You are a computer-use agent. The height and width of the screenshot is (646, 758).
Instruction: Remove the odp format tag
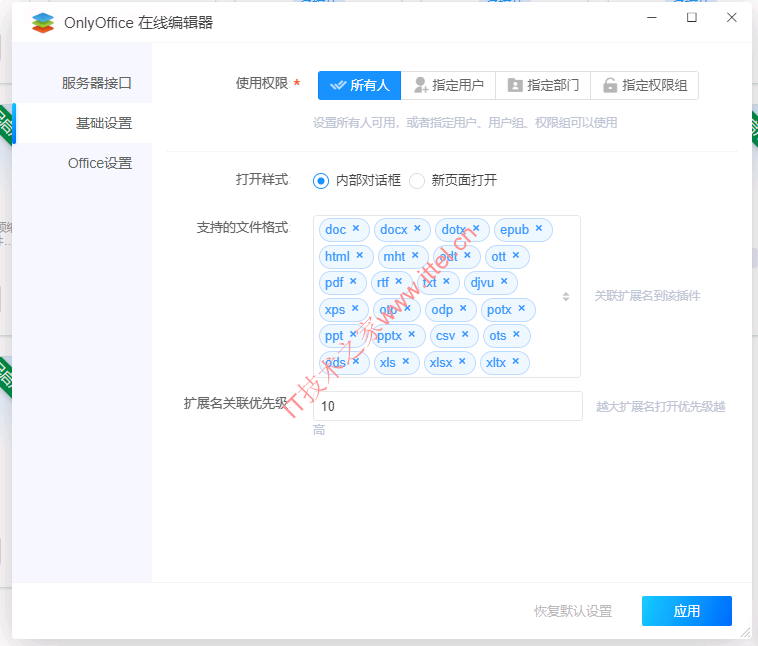463,308
